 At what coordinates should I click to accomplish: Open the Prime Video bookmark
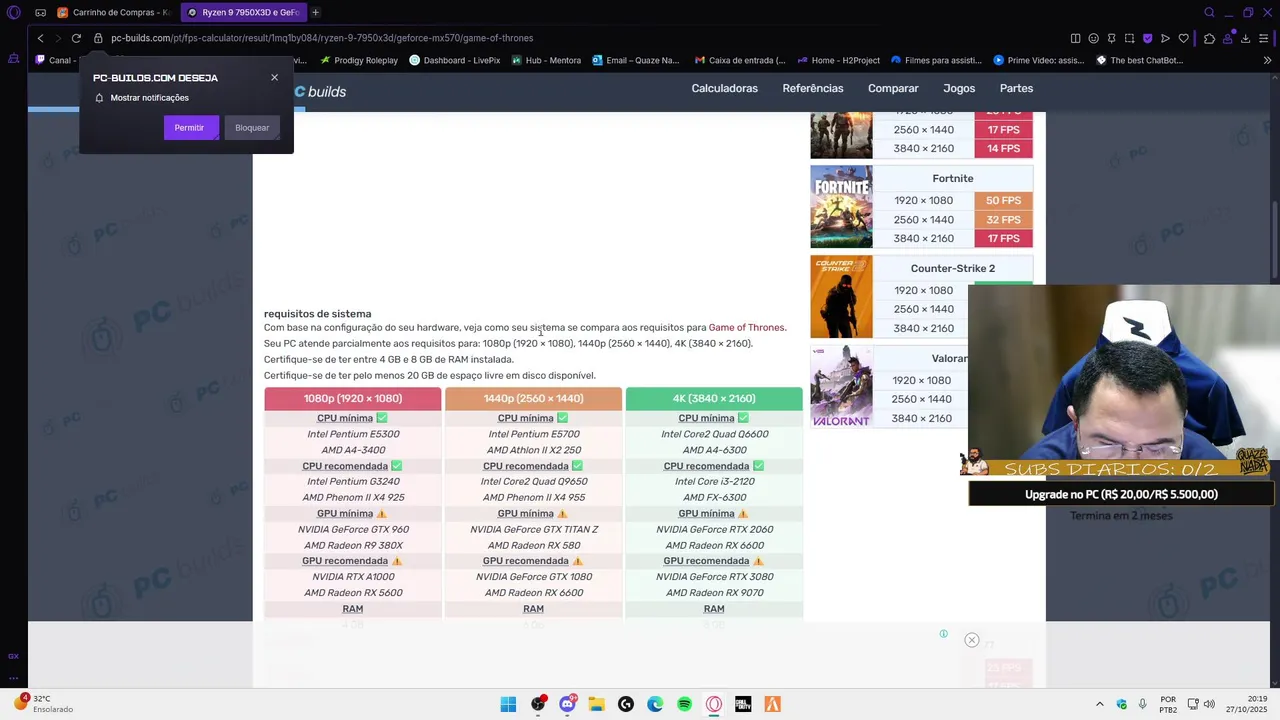click(x=1039, y=60)
